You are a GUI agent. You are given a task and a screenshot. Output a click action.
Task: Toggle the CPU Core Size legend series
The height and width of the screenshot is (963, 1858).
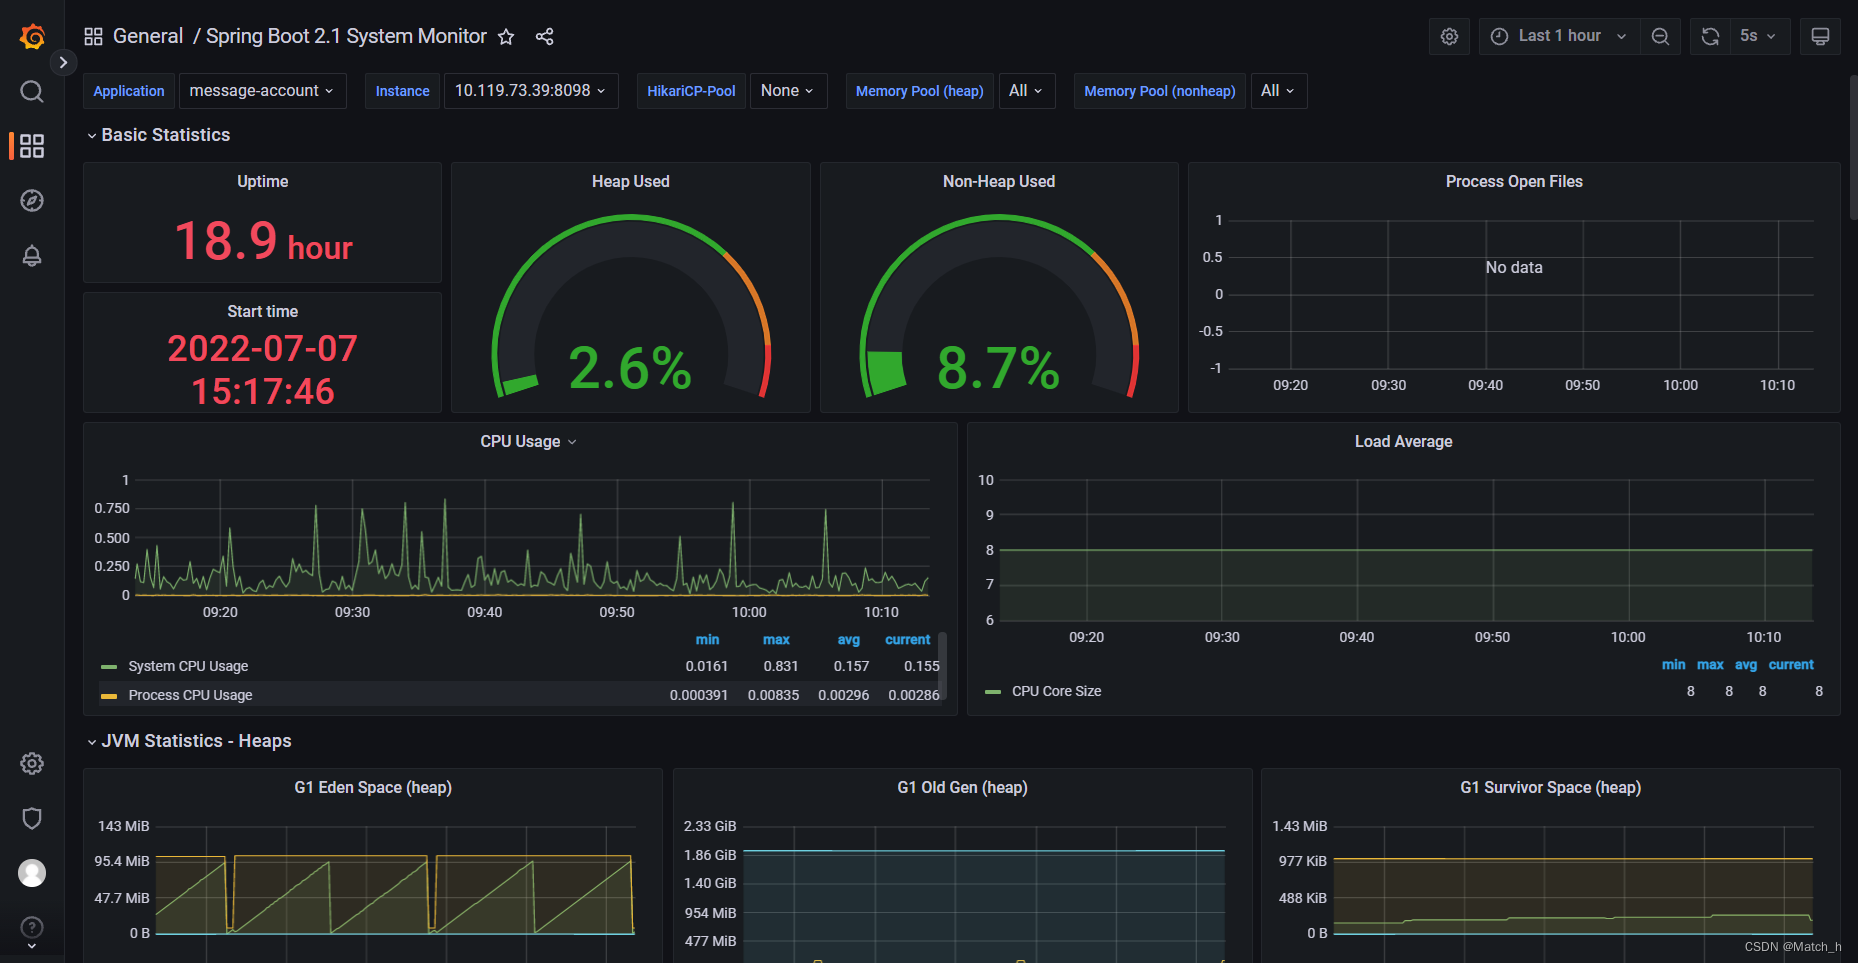(1056, 691)
